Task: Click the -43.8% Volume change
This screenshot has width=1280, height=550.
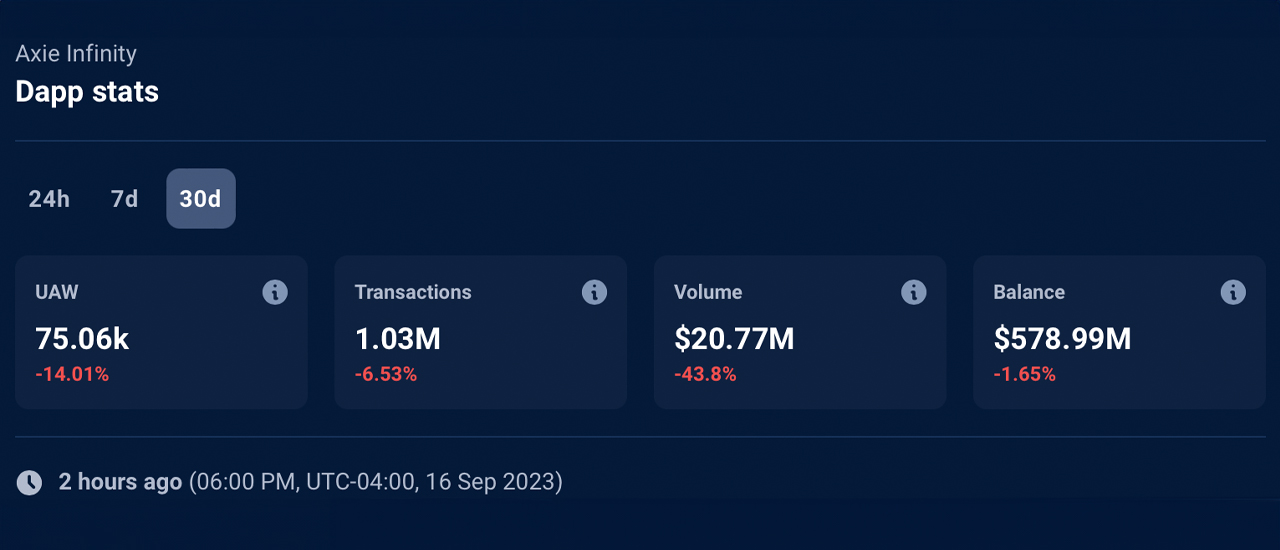Action: click(x=705, y=375)
